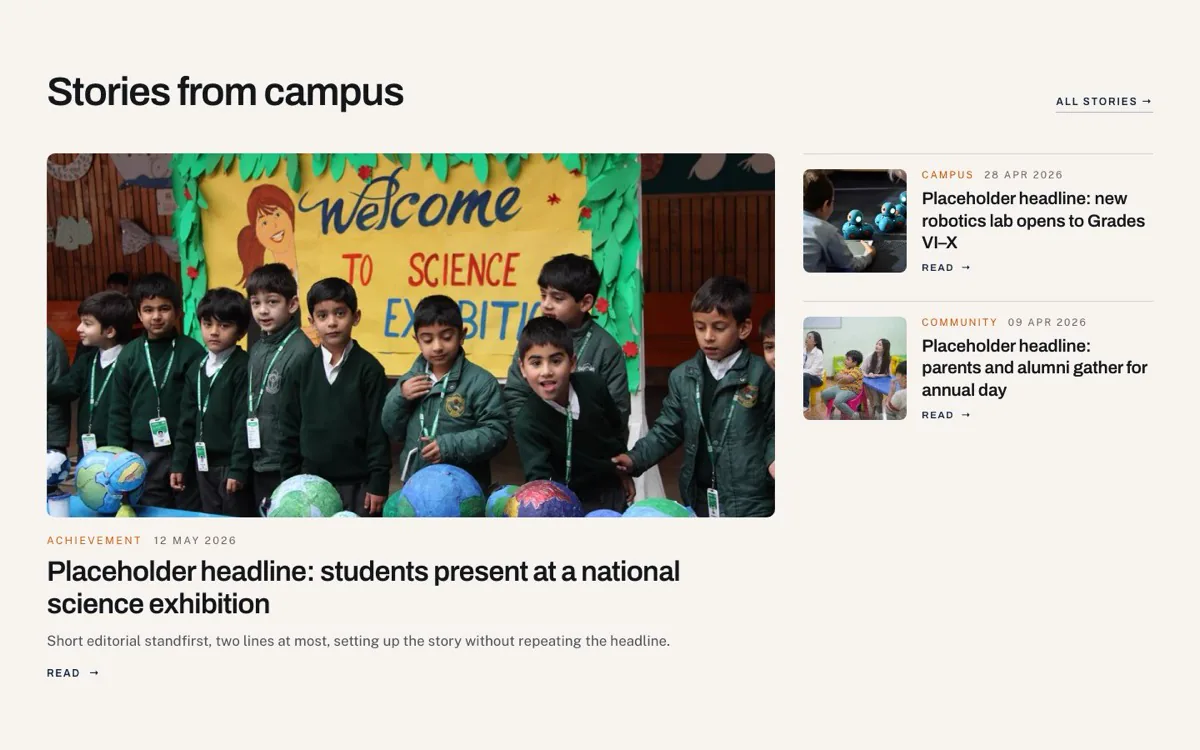The height and width of the screenshot is (750, 1200).
Task: Click the Stories from campus heading
Action: point(225,91)
